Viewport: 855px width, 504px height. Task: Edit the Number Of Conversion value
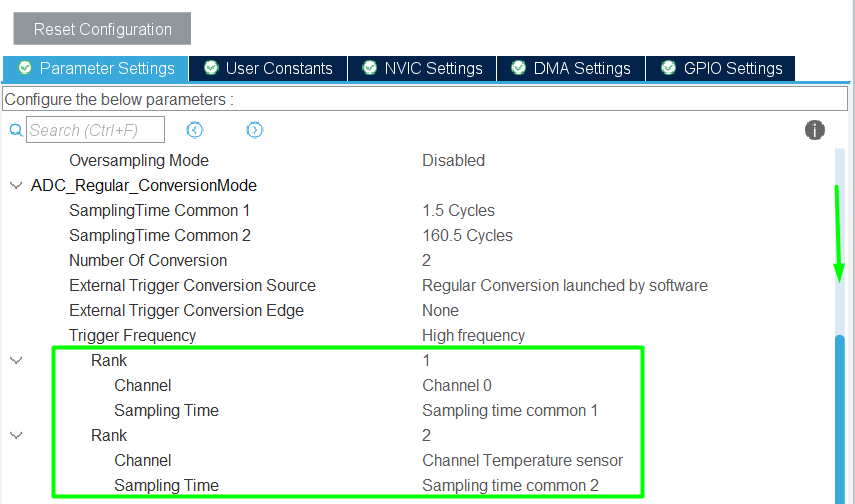pos(427,260)
